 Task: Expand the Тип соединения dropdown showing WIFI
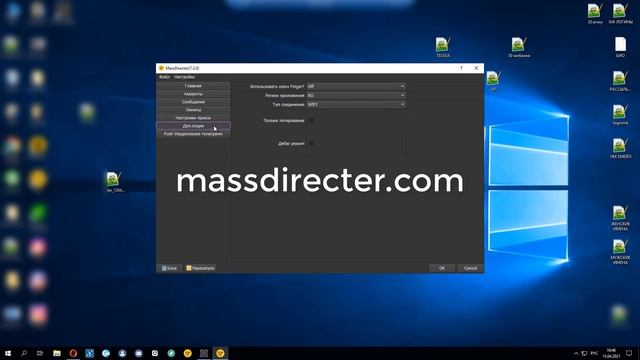click(x=356, y=104)
